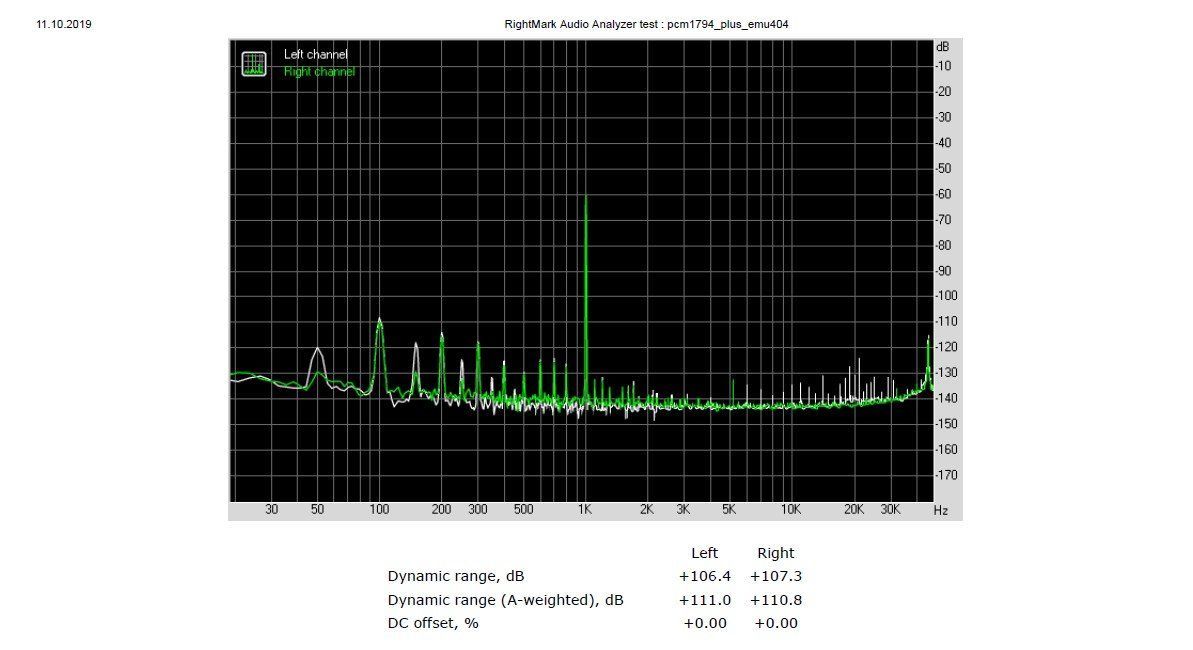This screenshot has height=650, width=1193.
Task: Click the '-140' dB axis label
Action: 946,398
